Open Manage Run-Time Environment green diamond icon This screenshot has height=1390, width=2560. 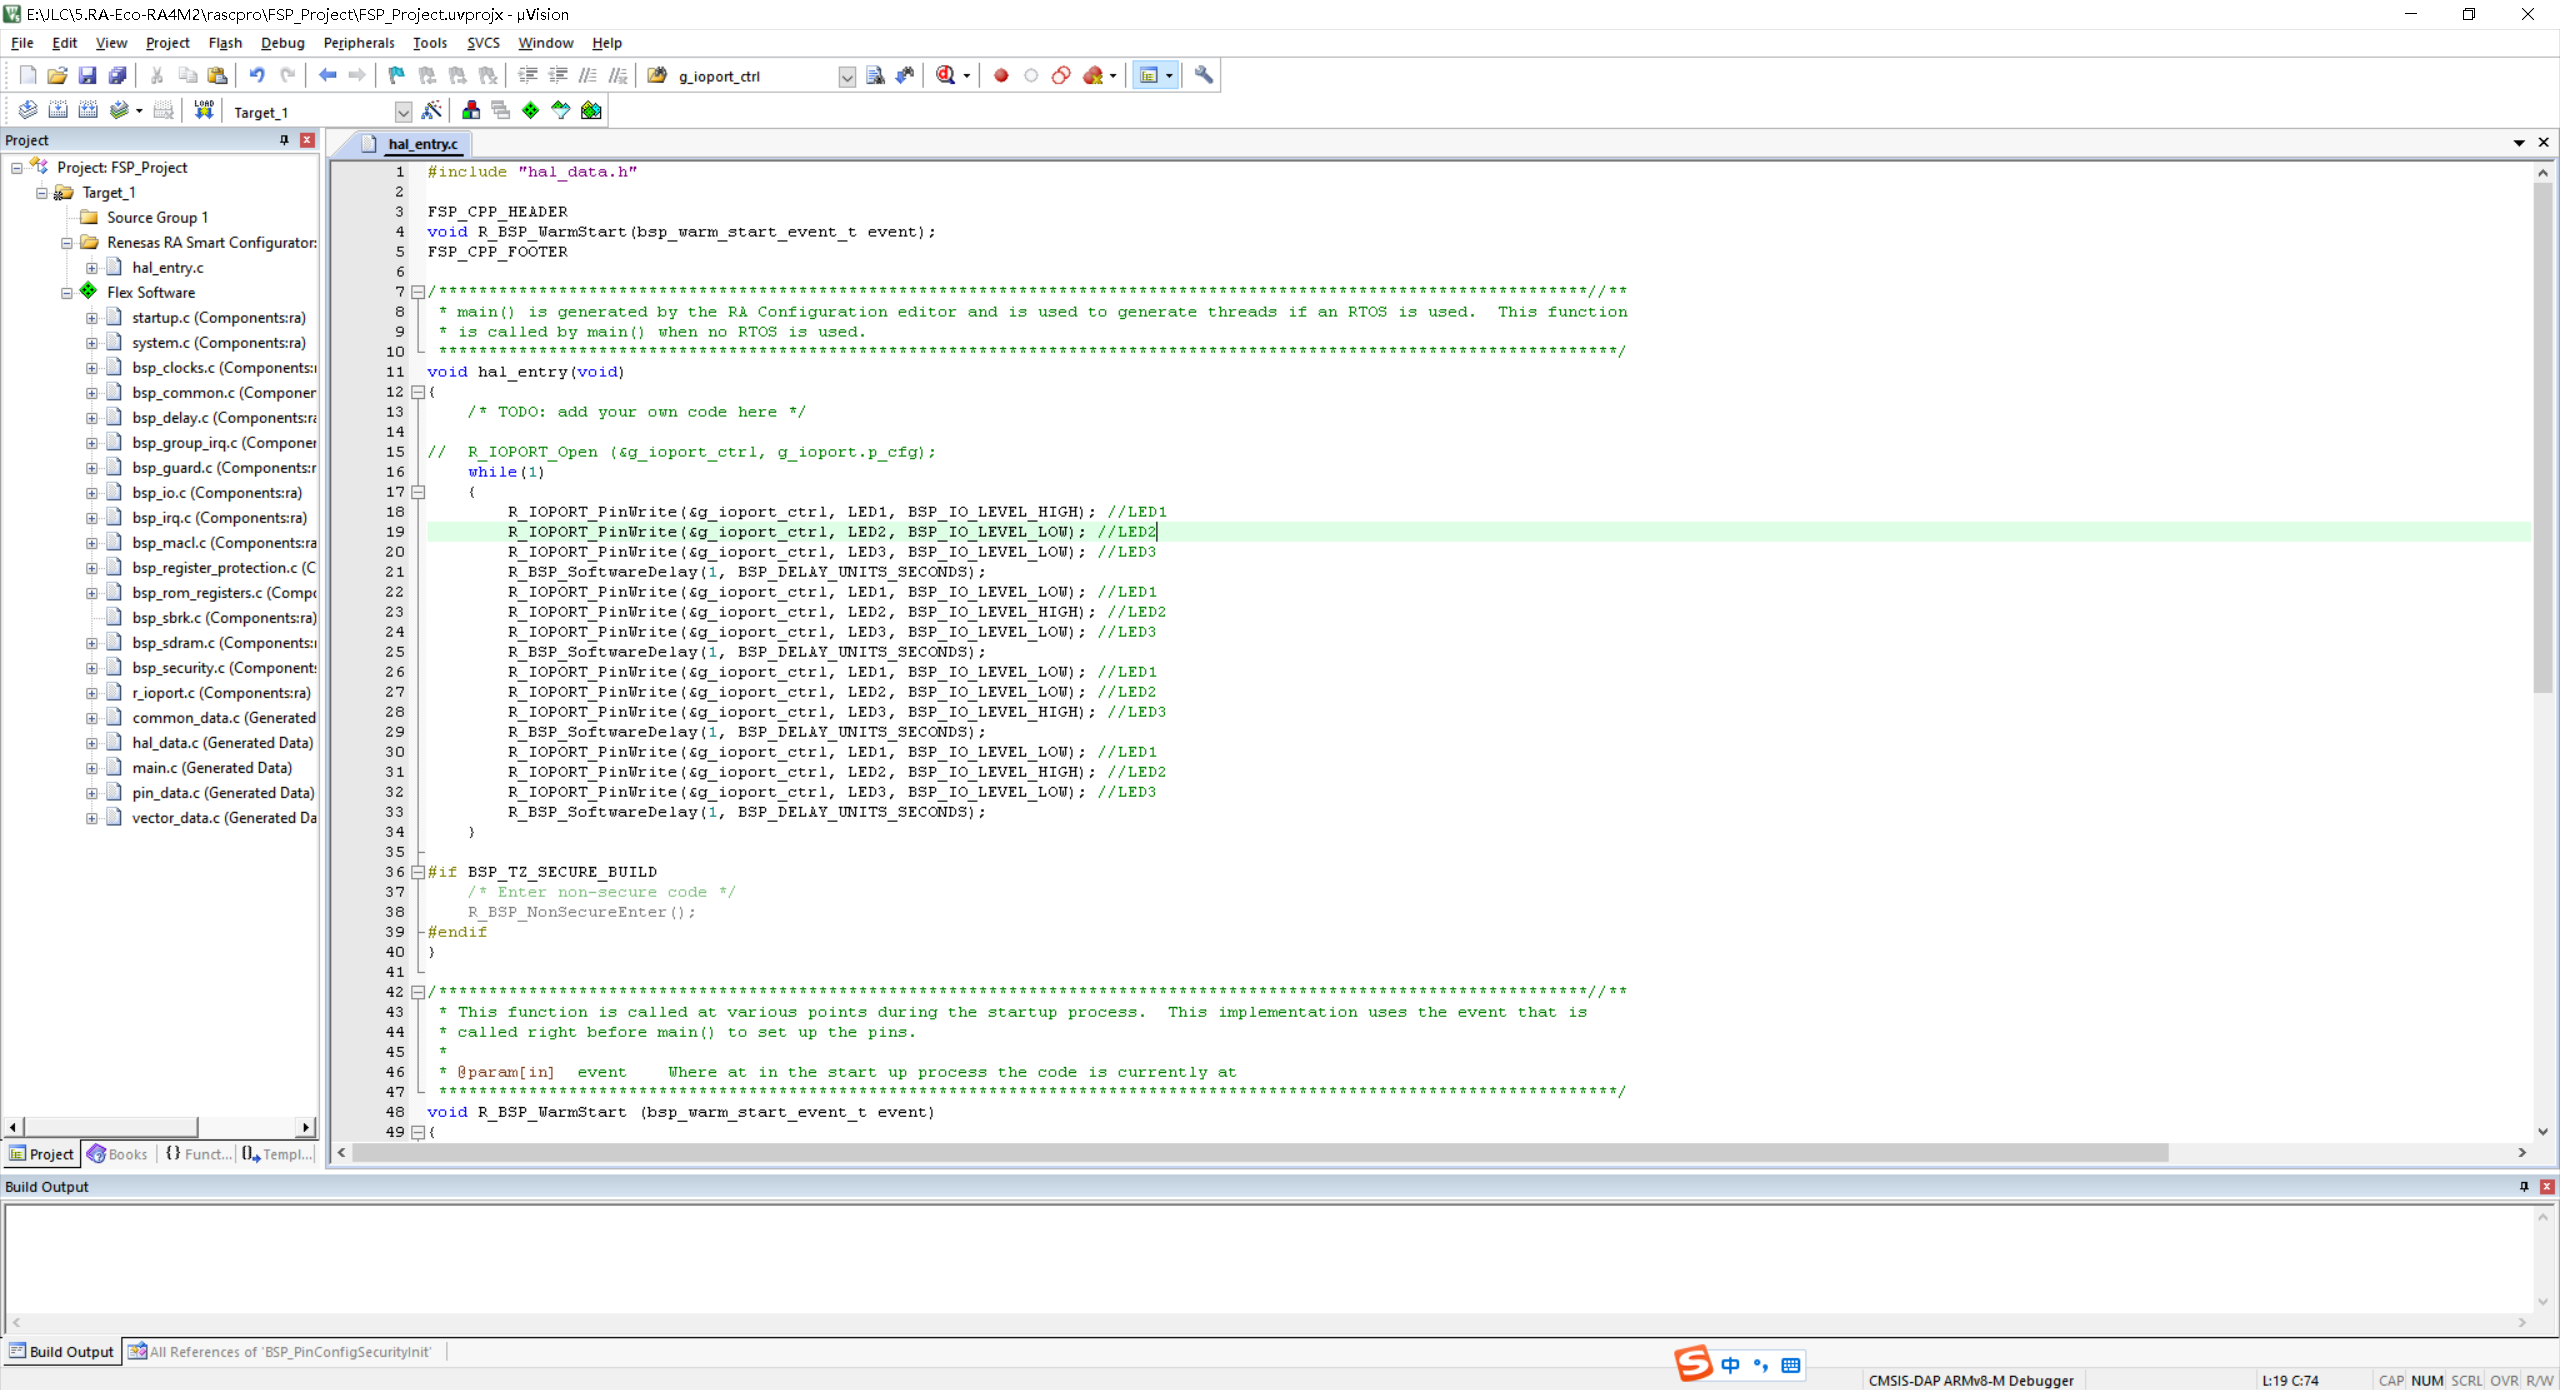coord(531,110)
